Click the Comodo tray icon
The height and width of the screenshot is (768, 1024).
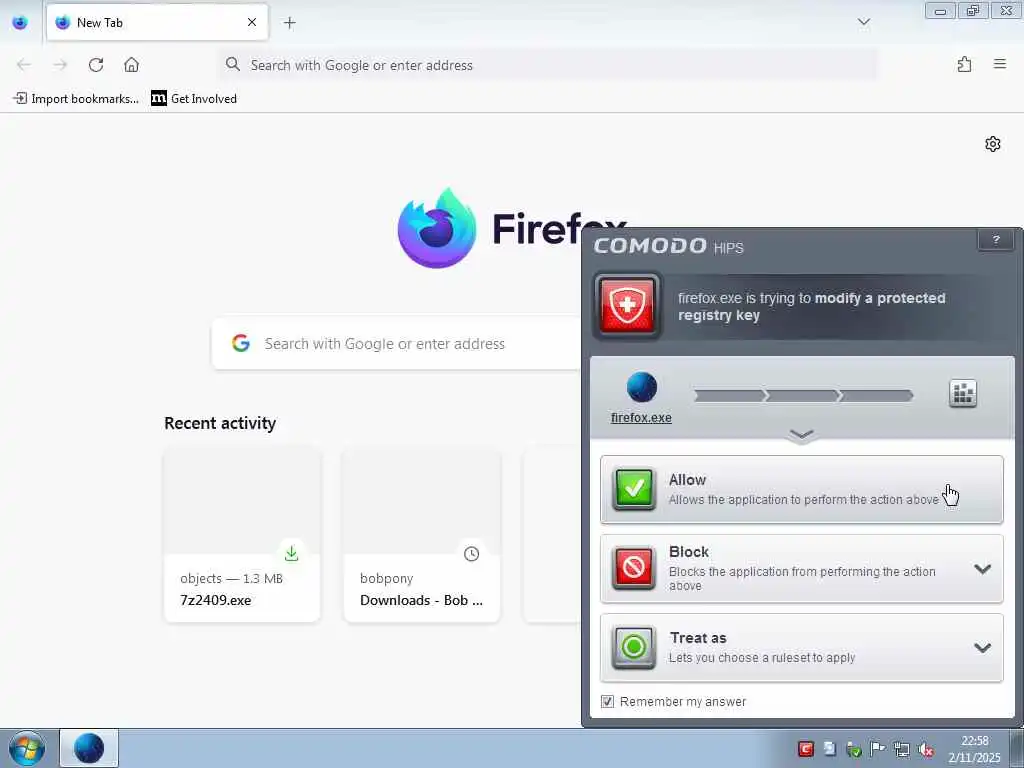click(x=806, y=749)
